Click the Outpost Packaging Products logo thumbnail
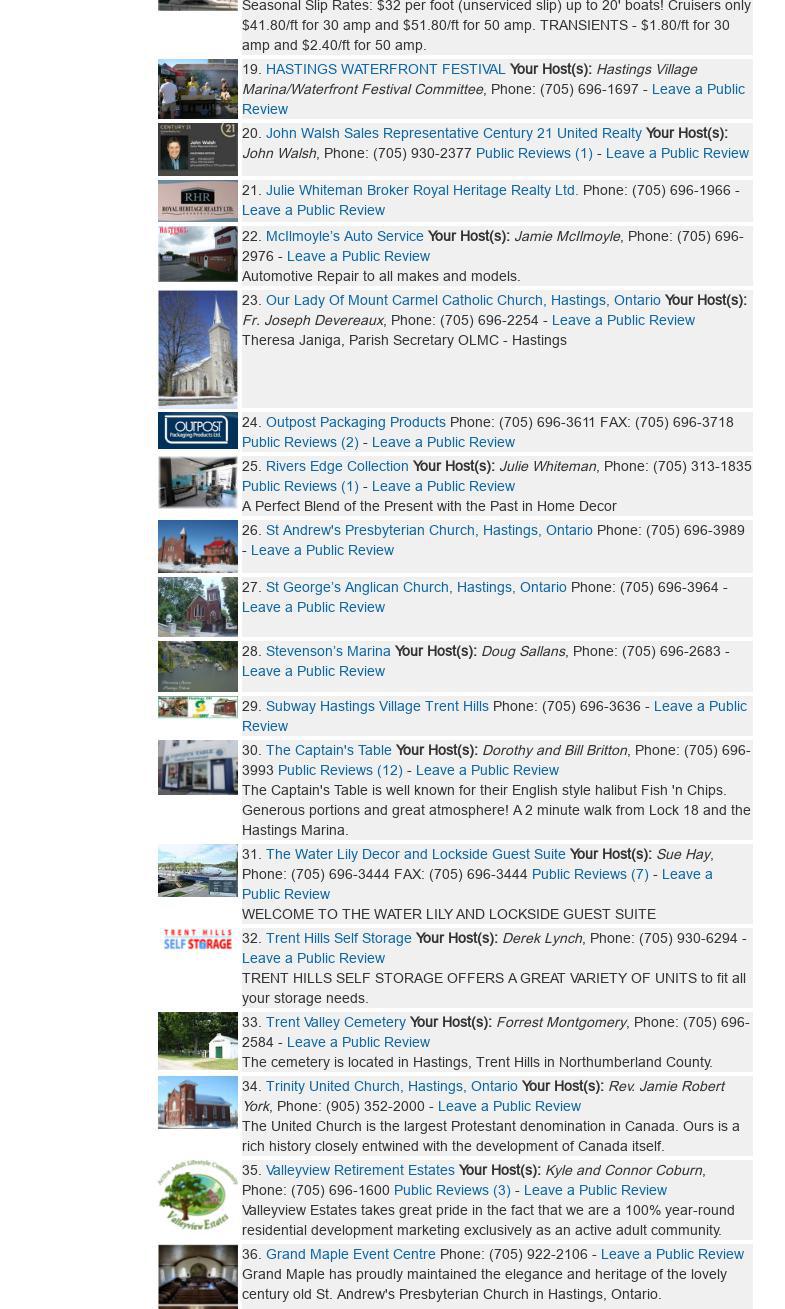Screen dimensions: 785x1309 tap(197, 431)
